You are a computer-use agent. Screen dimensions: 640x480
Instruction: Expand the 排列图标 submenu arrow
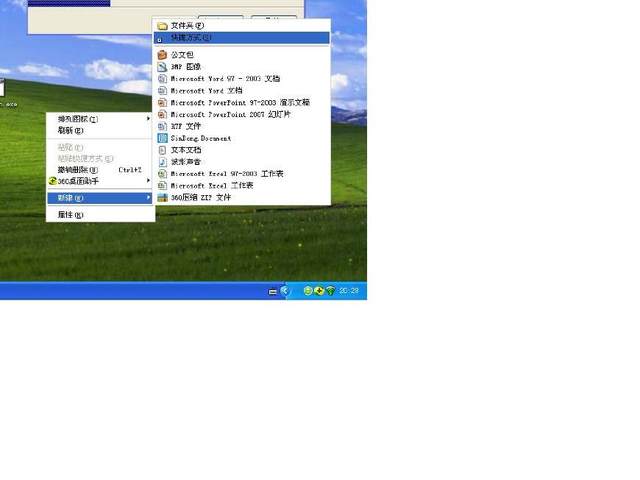coord(148,119)
